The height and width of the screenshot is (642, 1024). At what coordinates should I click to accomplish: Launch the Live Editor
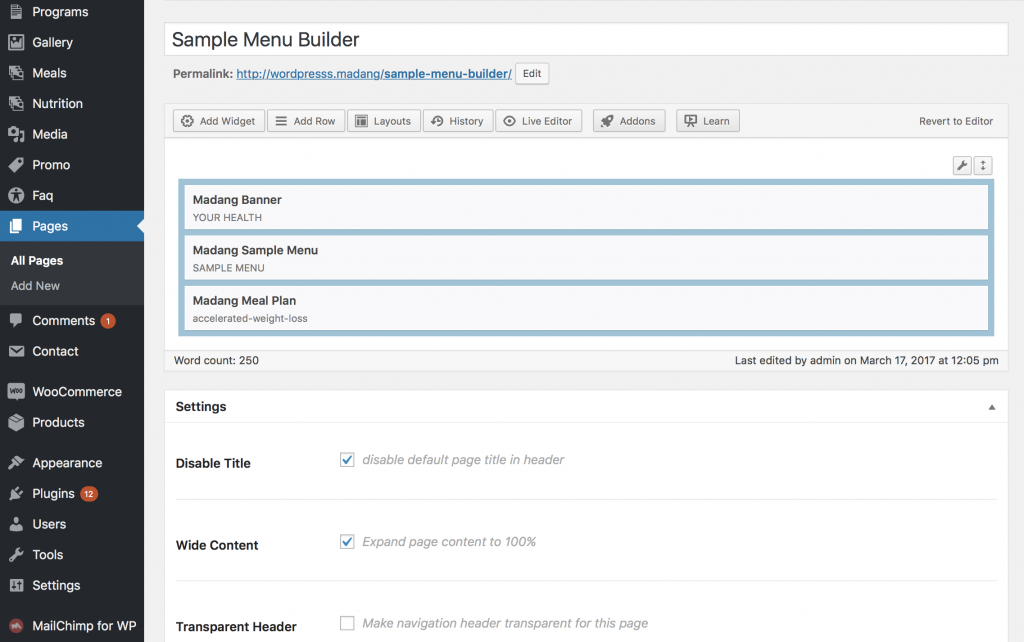(539, 121)
